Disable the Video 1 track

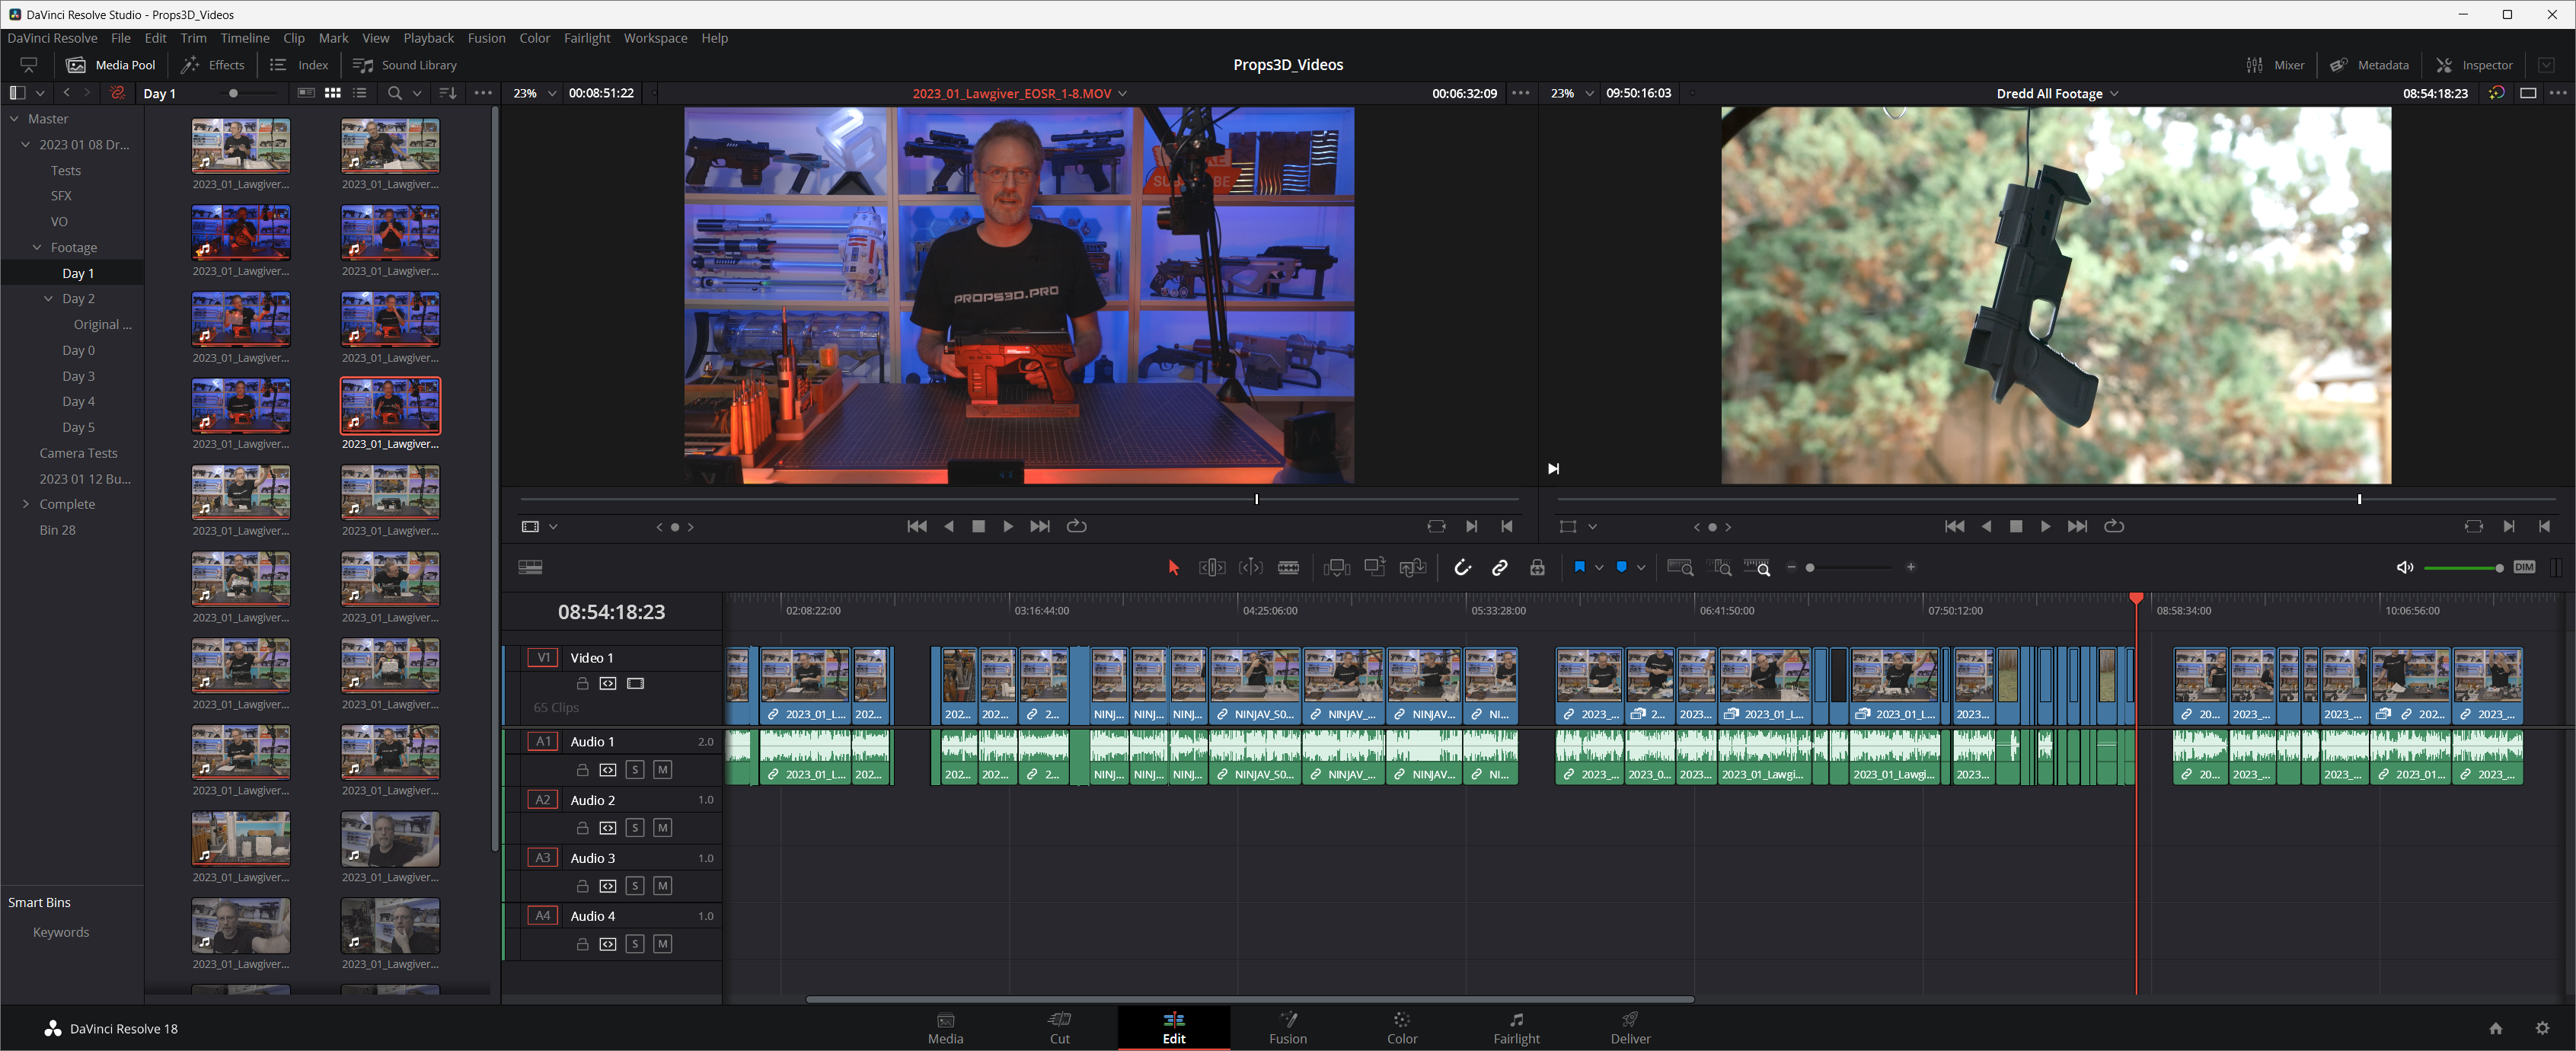[635, 684]
